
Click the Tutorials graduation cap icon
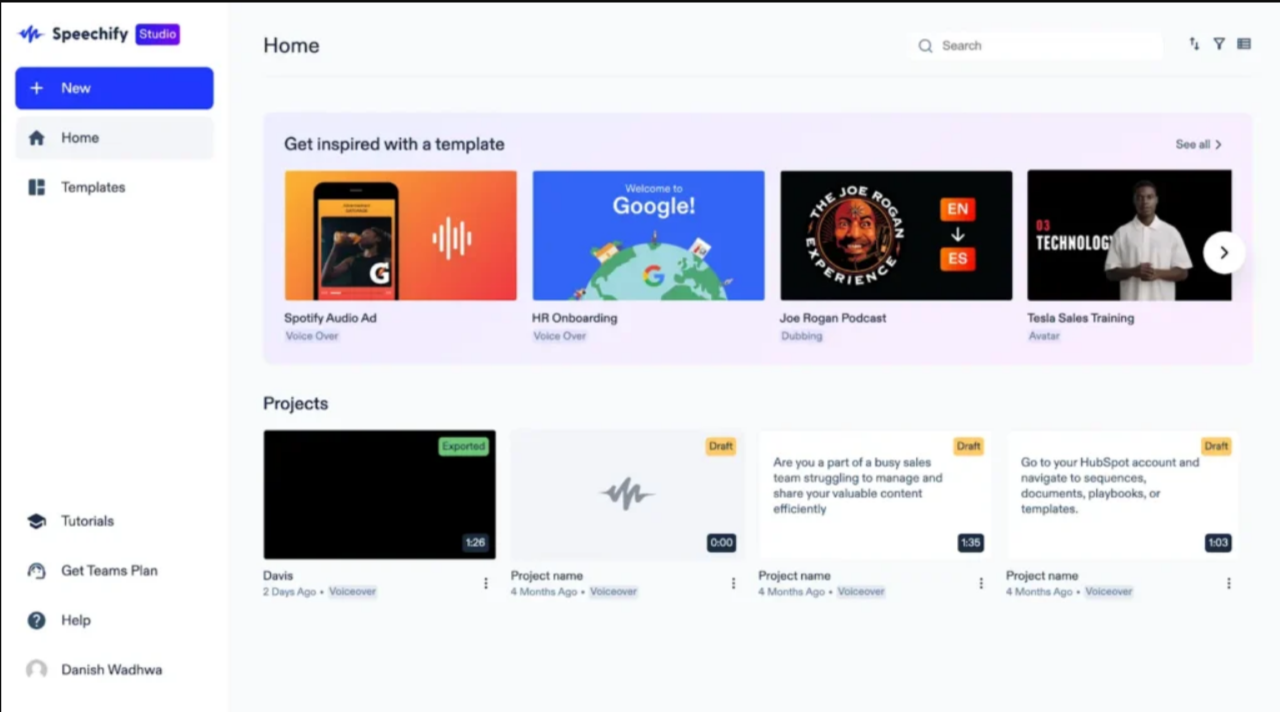coord(37,521)
